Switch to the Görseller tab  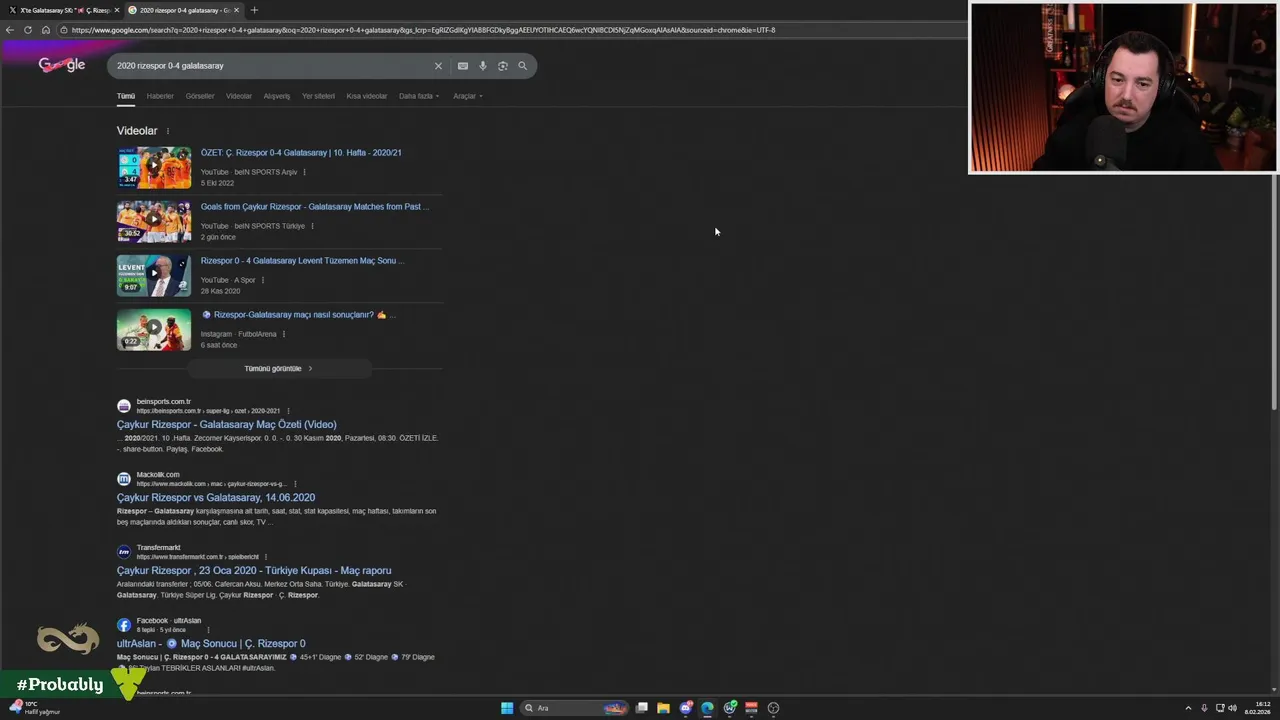pos(200,96)
